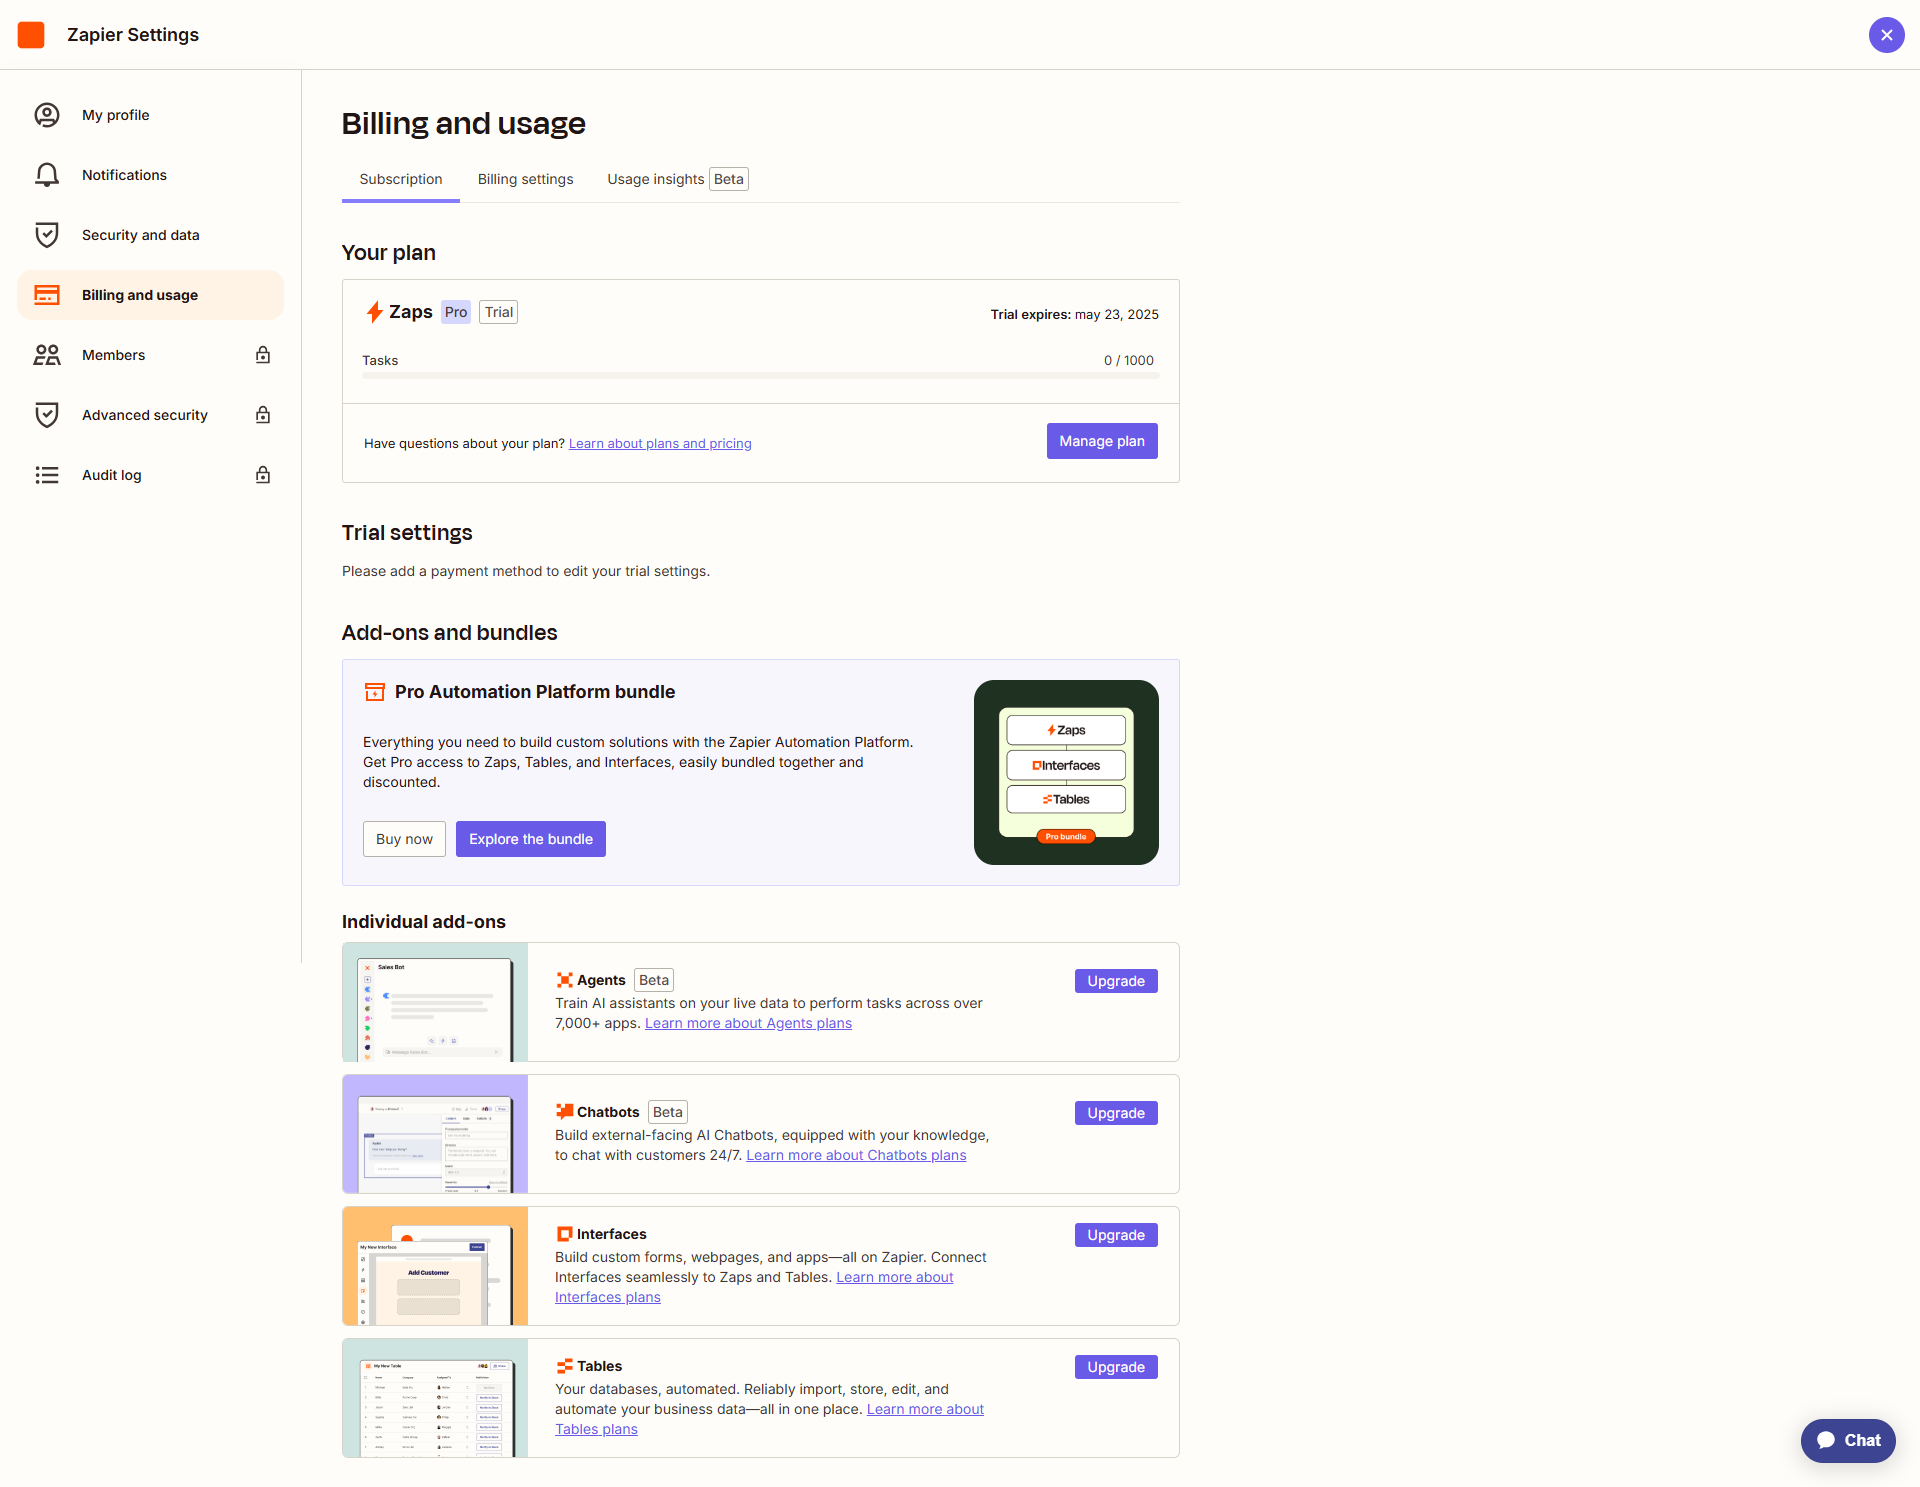The height and width of the screenshot is (1487, 1920).
Task: Click the Agents preview thumbnail
Action: tap(435, 1002)
